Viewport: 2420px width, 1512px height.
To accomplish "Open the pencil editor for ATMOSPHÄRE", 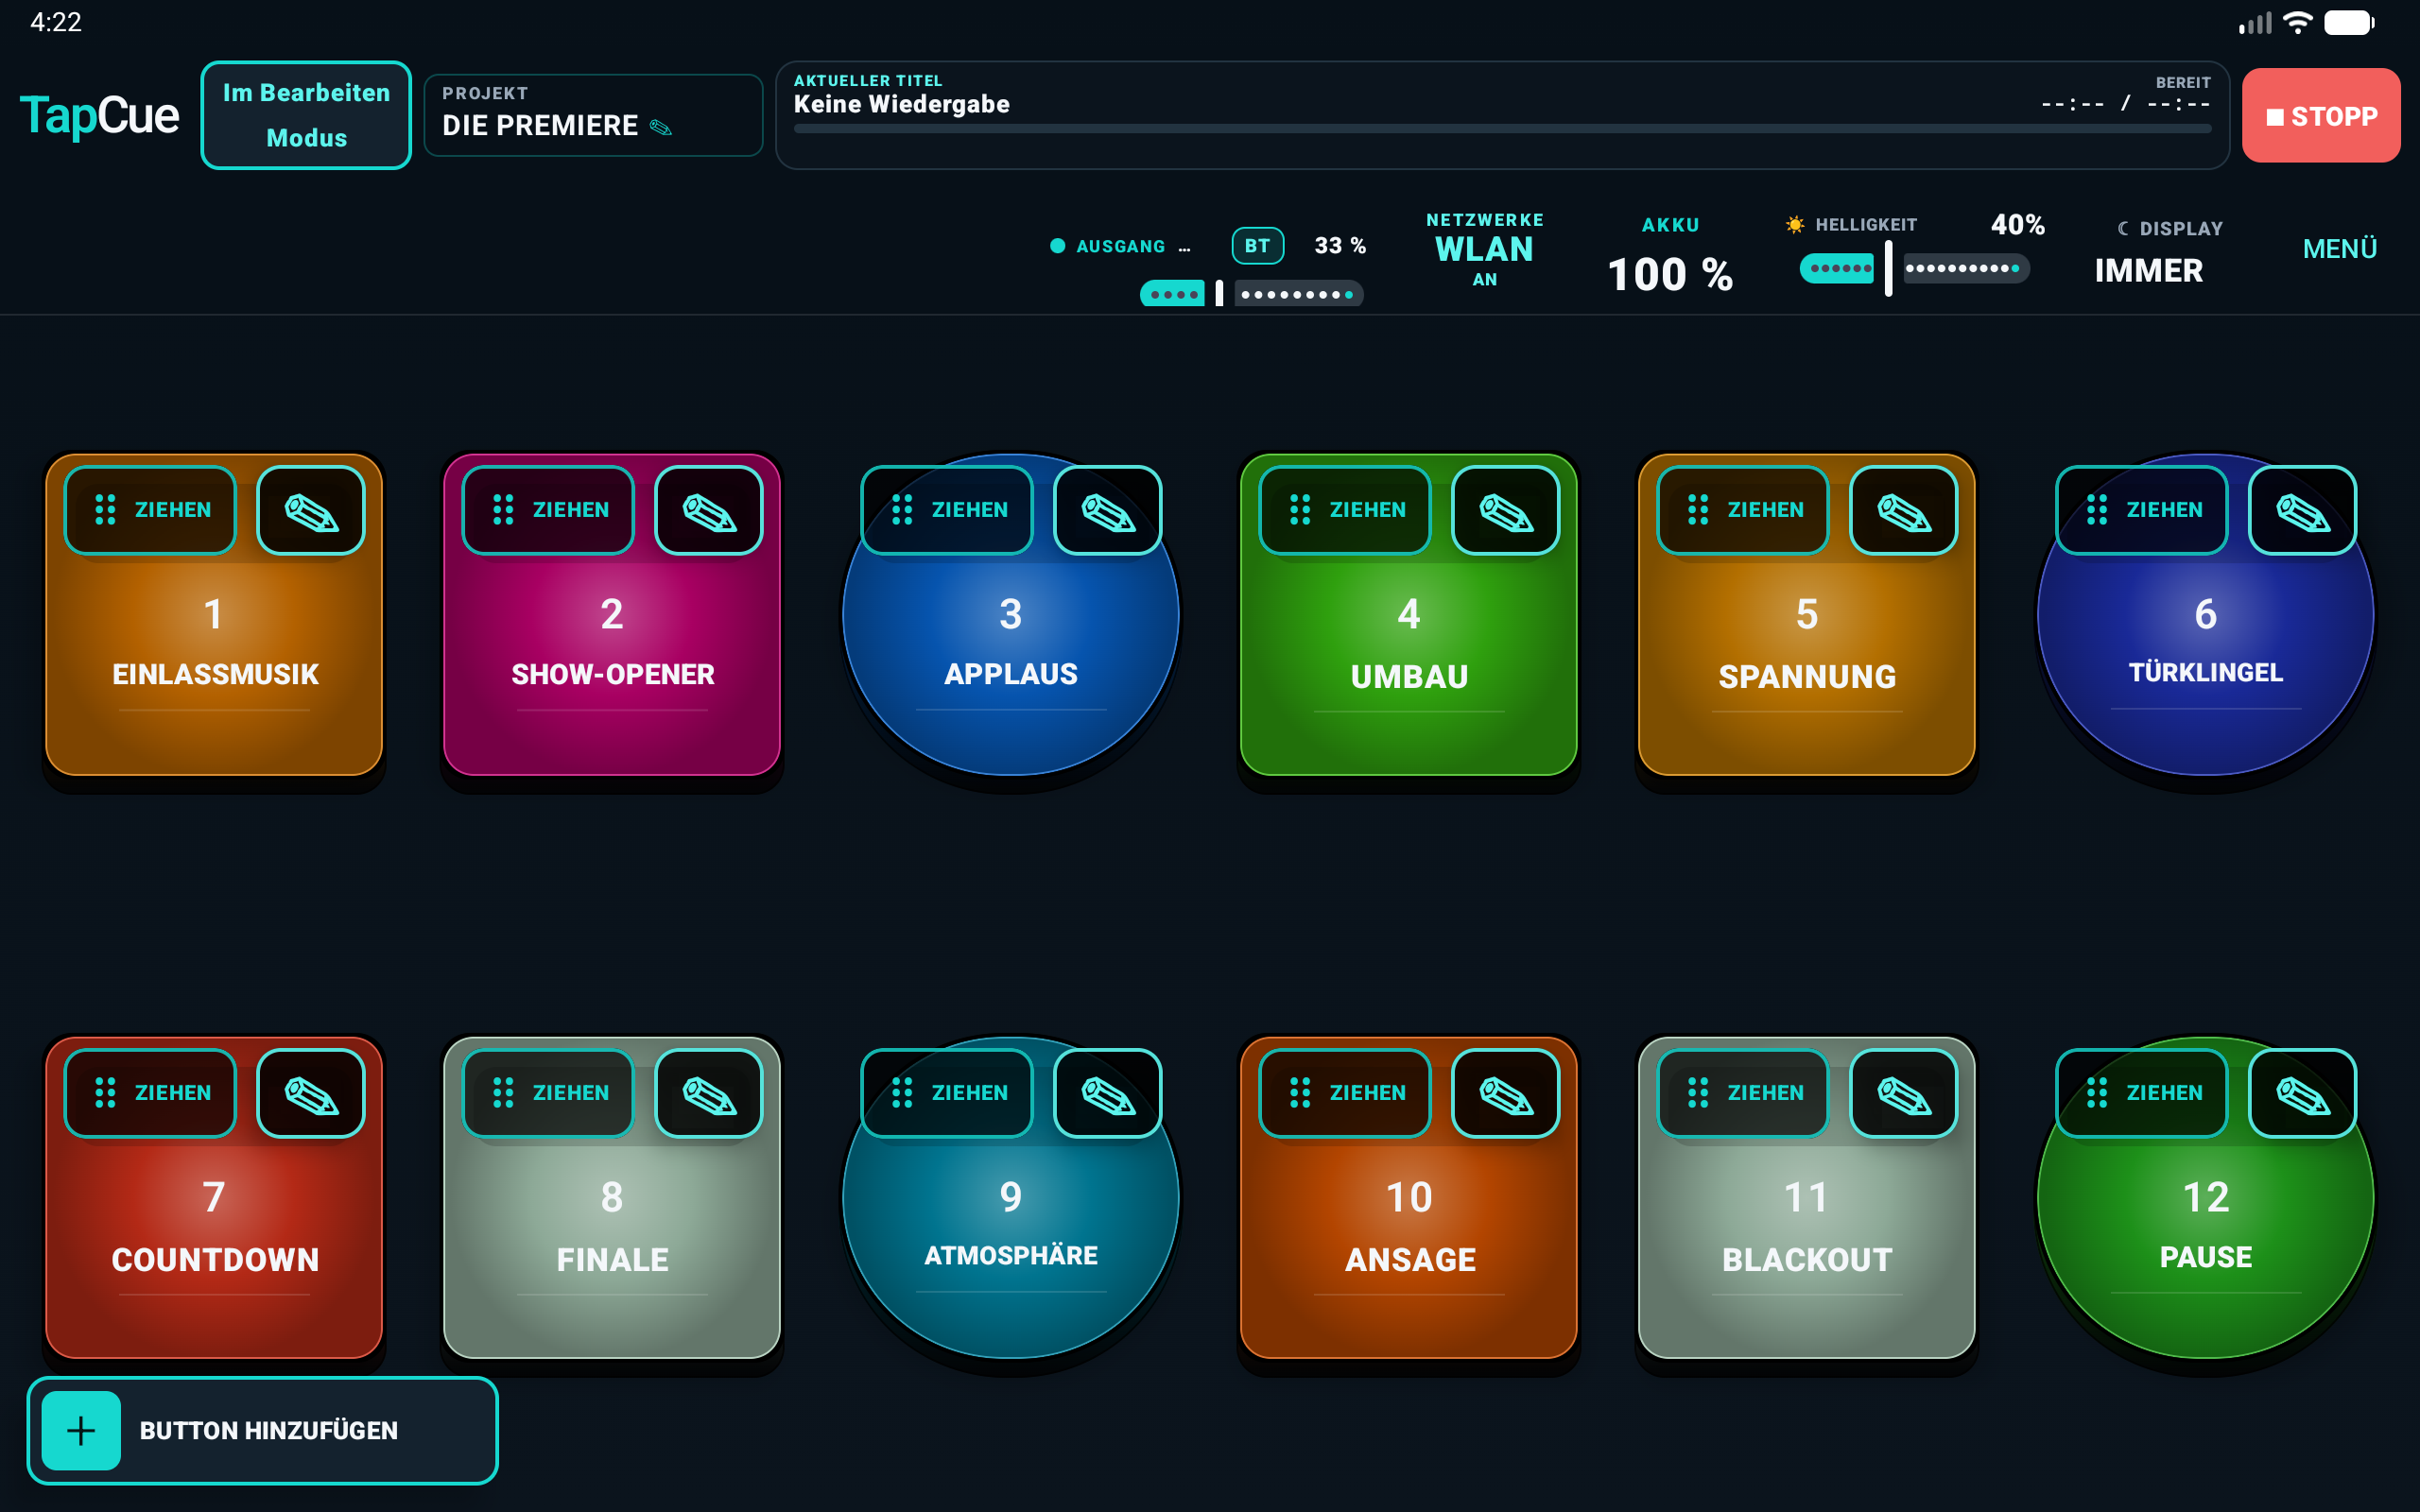I will [1108, 1093].
